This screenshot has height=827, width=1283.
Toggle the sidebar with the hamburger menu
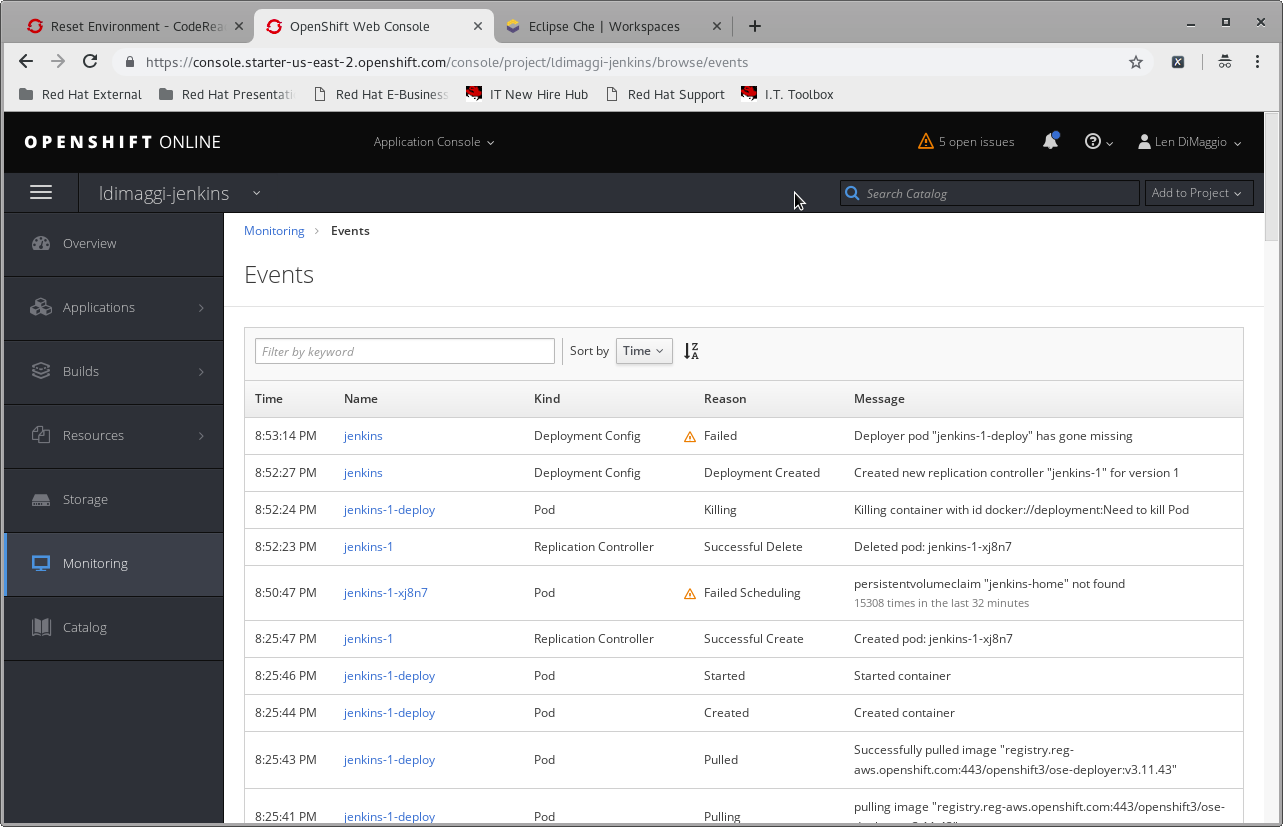41,192
